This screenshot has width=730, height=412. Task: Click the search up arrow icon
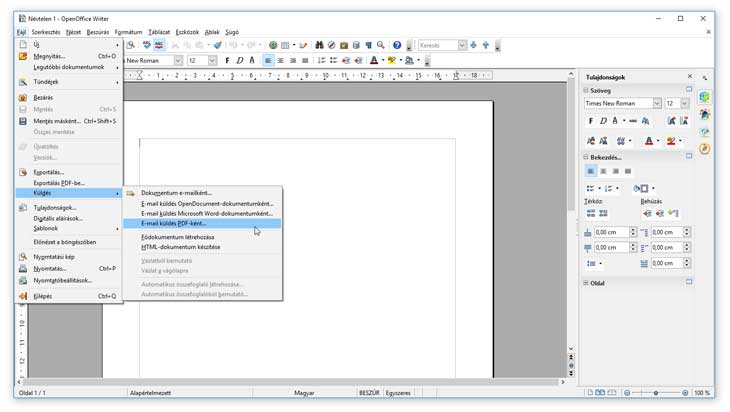point(486,45)
